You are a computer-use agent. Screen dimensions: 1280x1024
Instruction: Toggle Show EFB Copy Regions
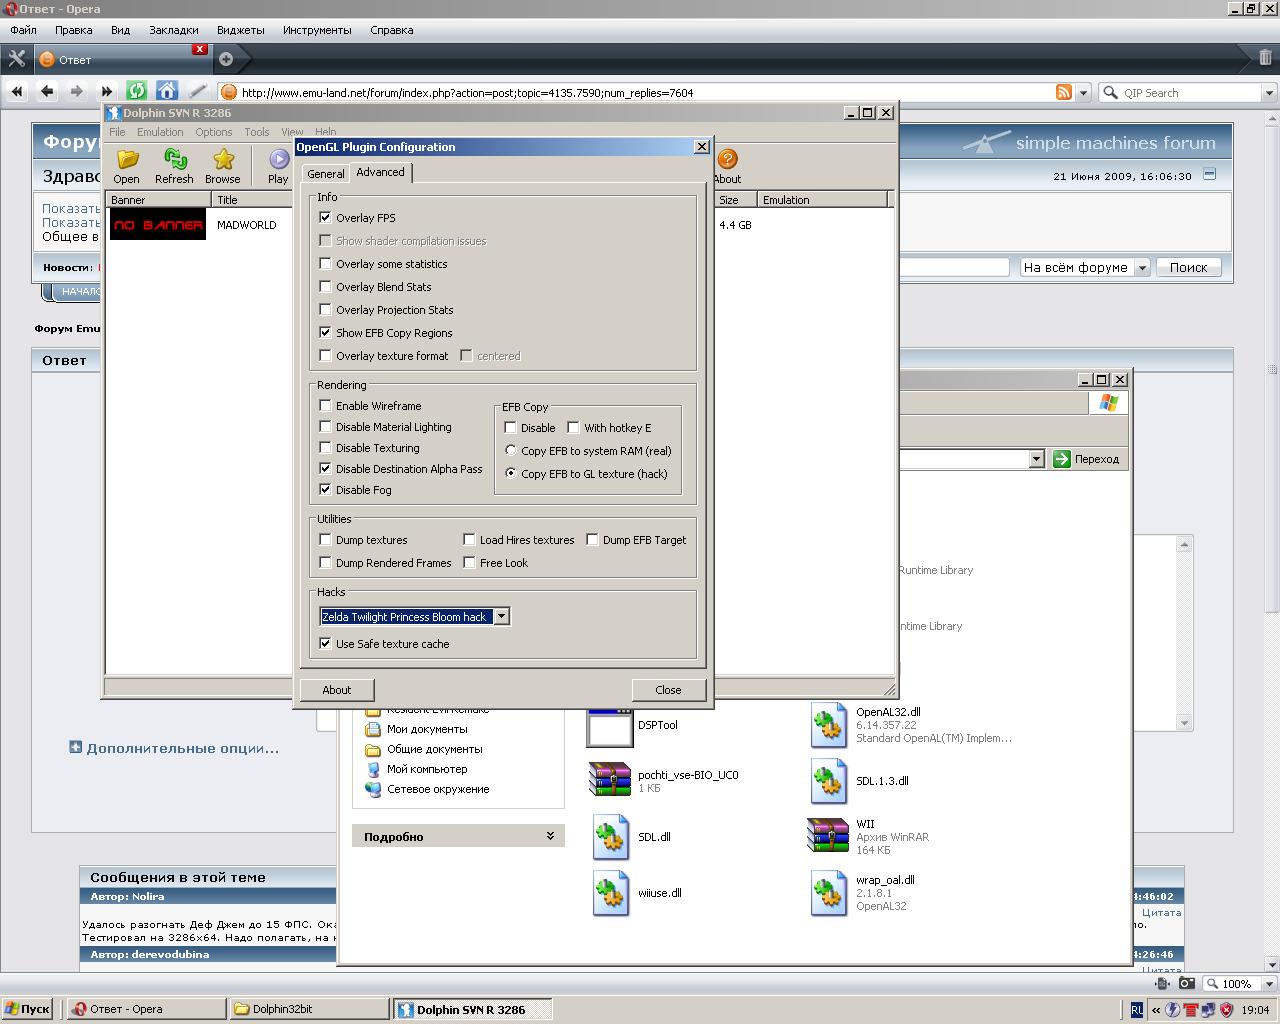tap(325, 333)
